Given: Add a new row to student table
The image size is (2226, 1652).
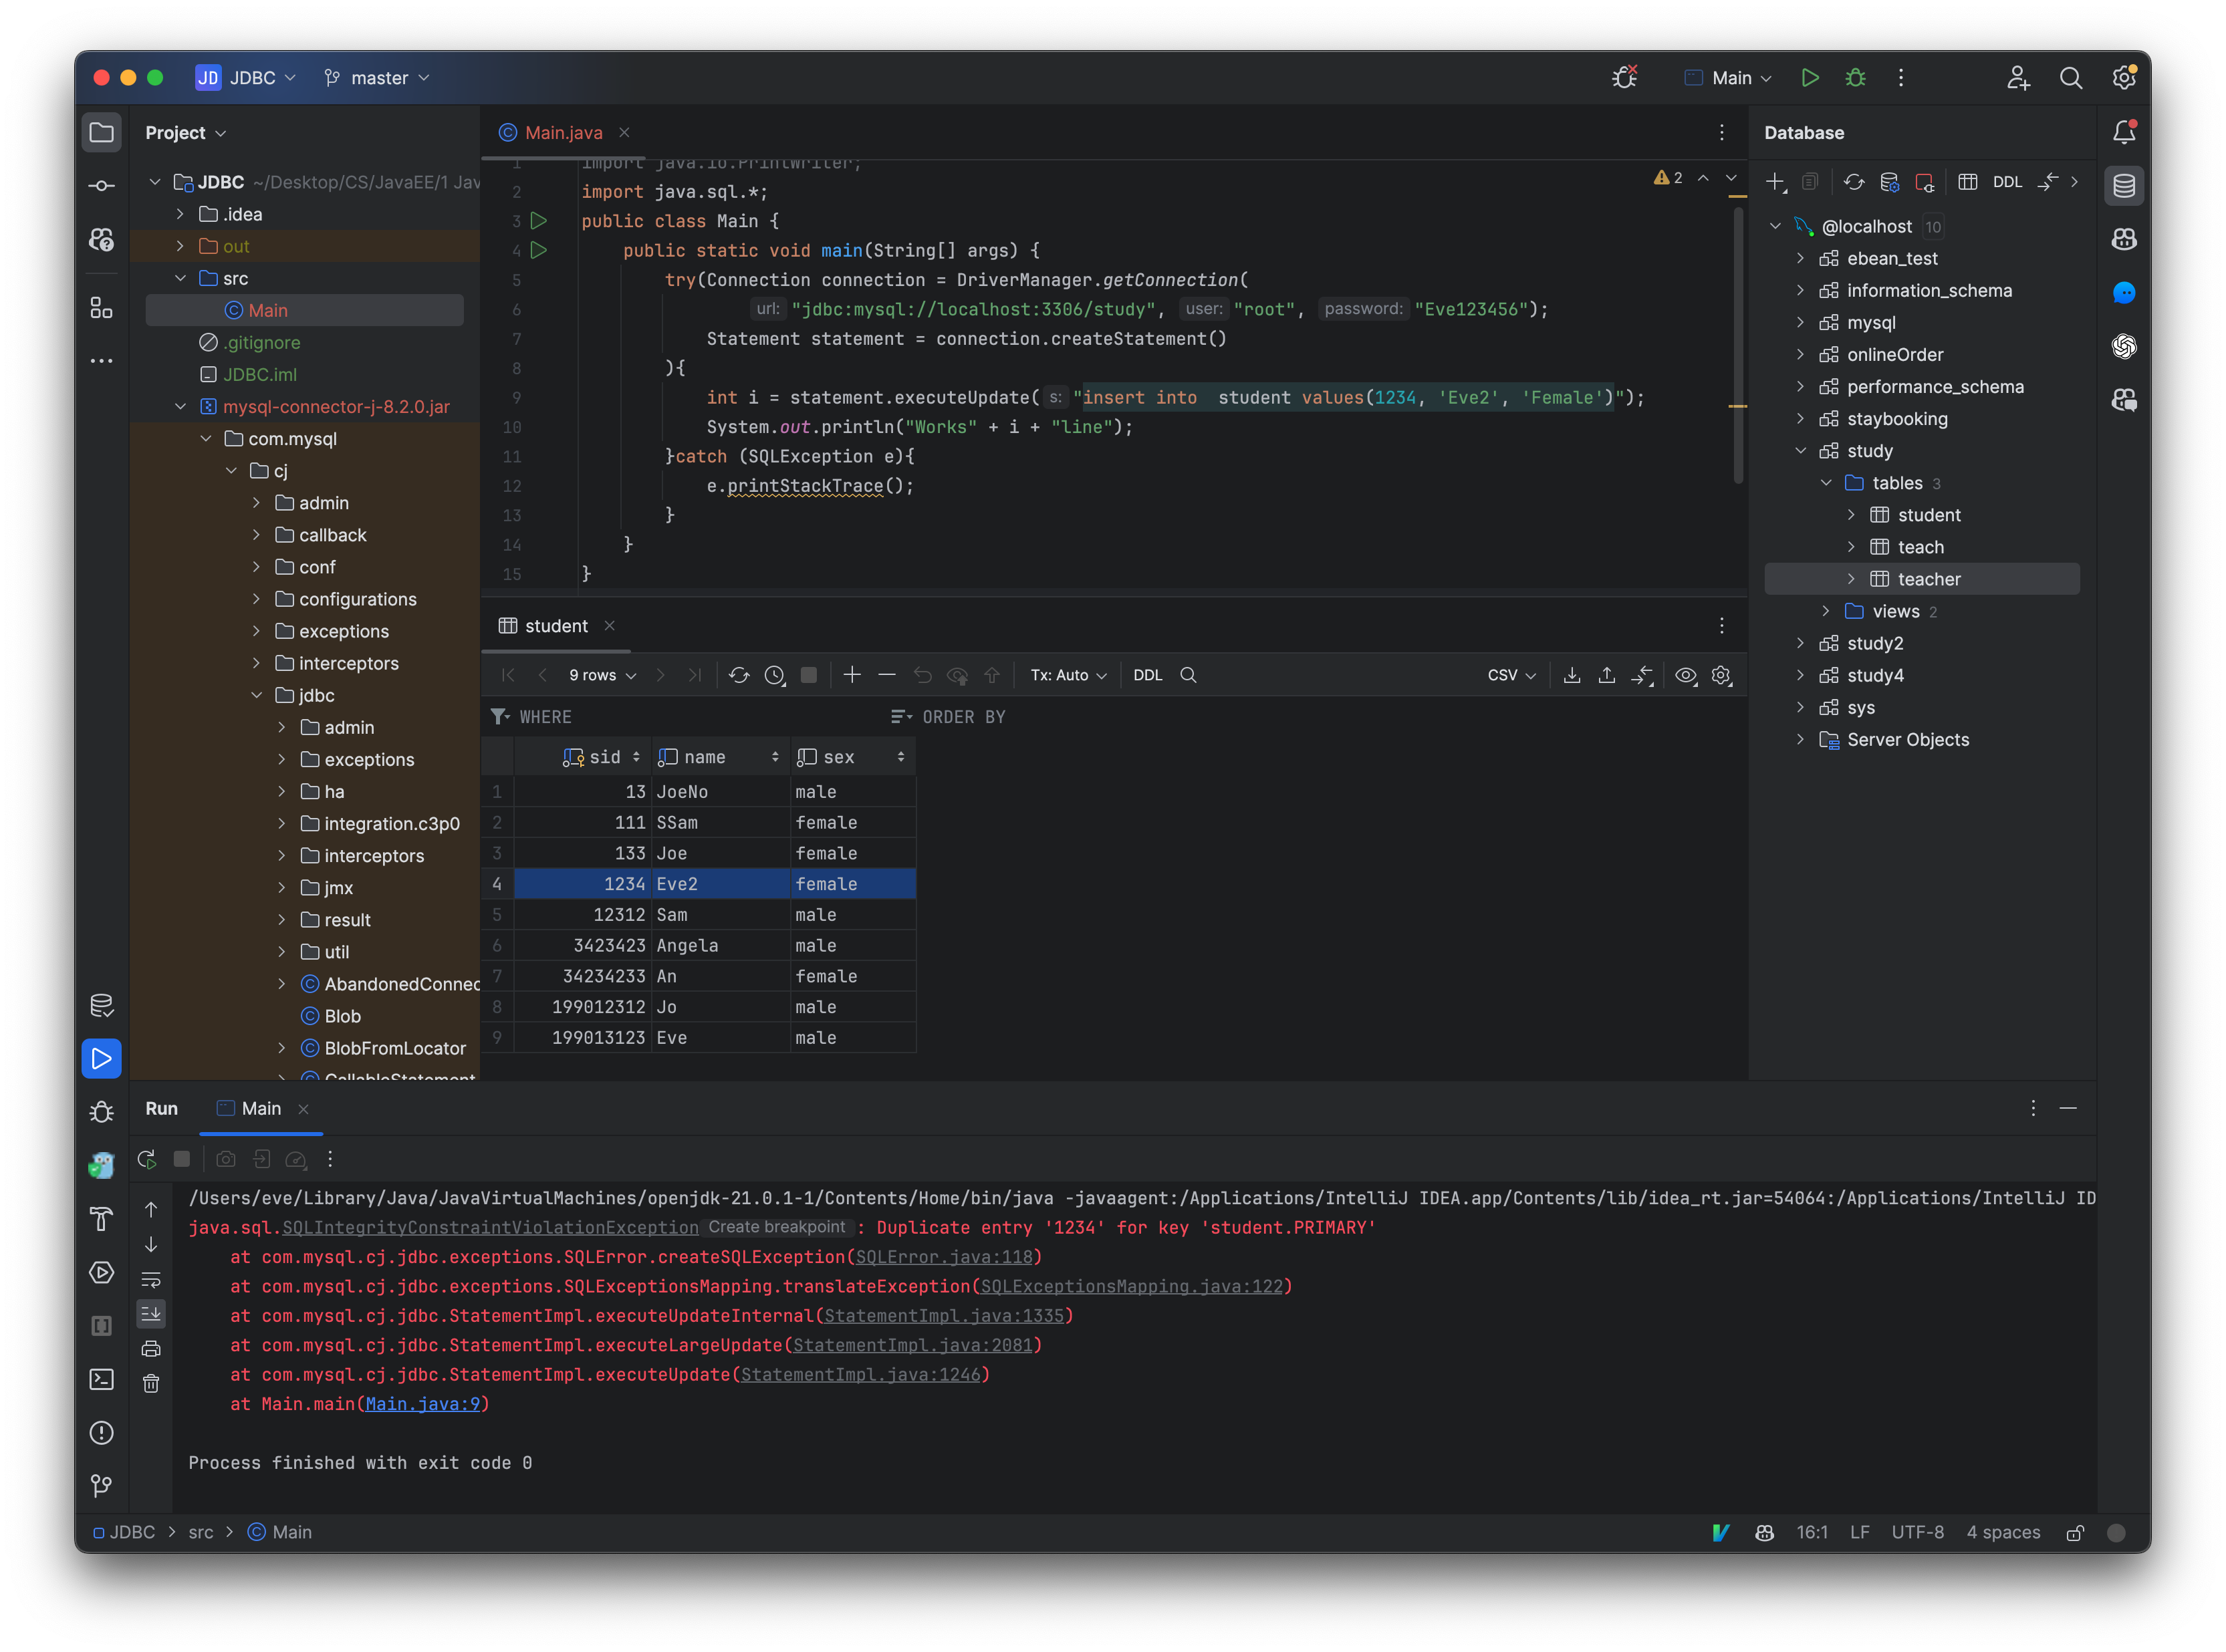Looking at the screenshot, I should [851, 675].
